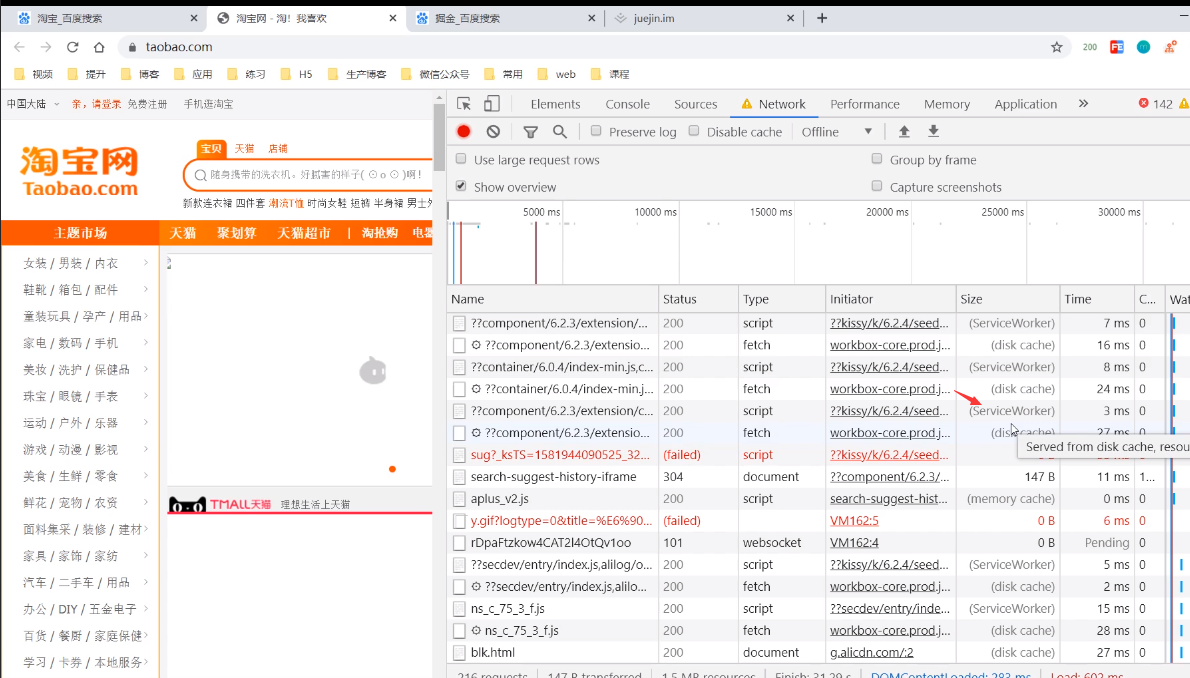This screenshot has height=678, width=1190.
Task: Uncheck the Show overview option
Action: coord(461,186)
